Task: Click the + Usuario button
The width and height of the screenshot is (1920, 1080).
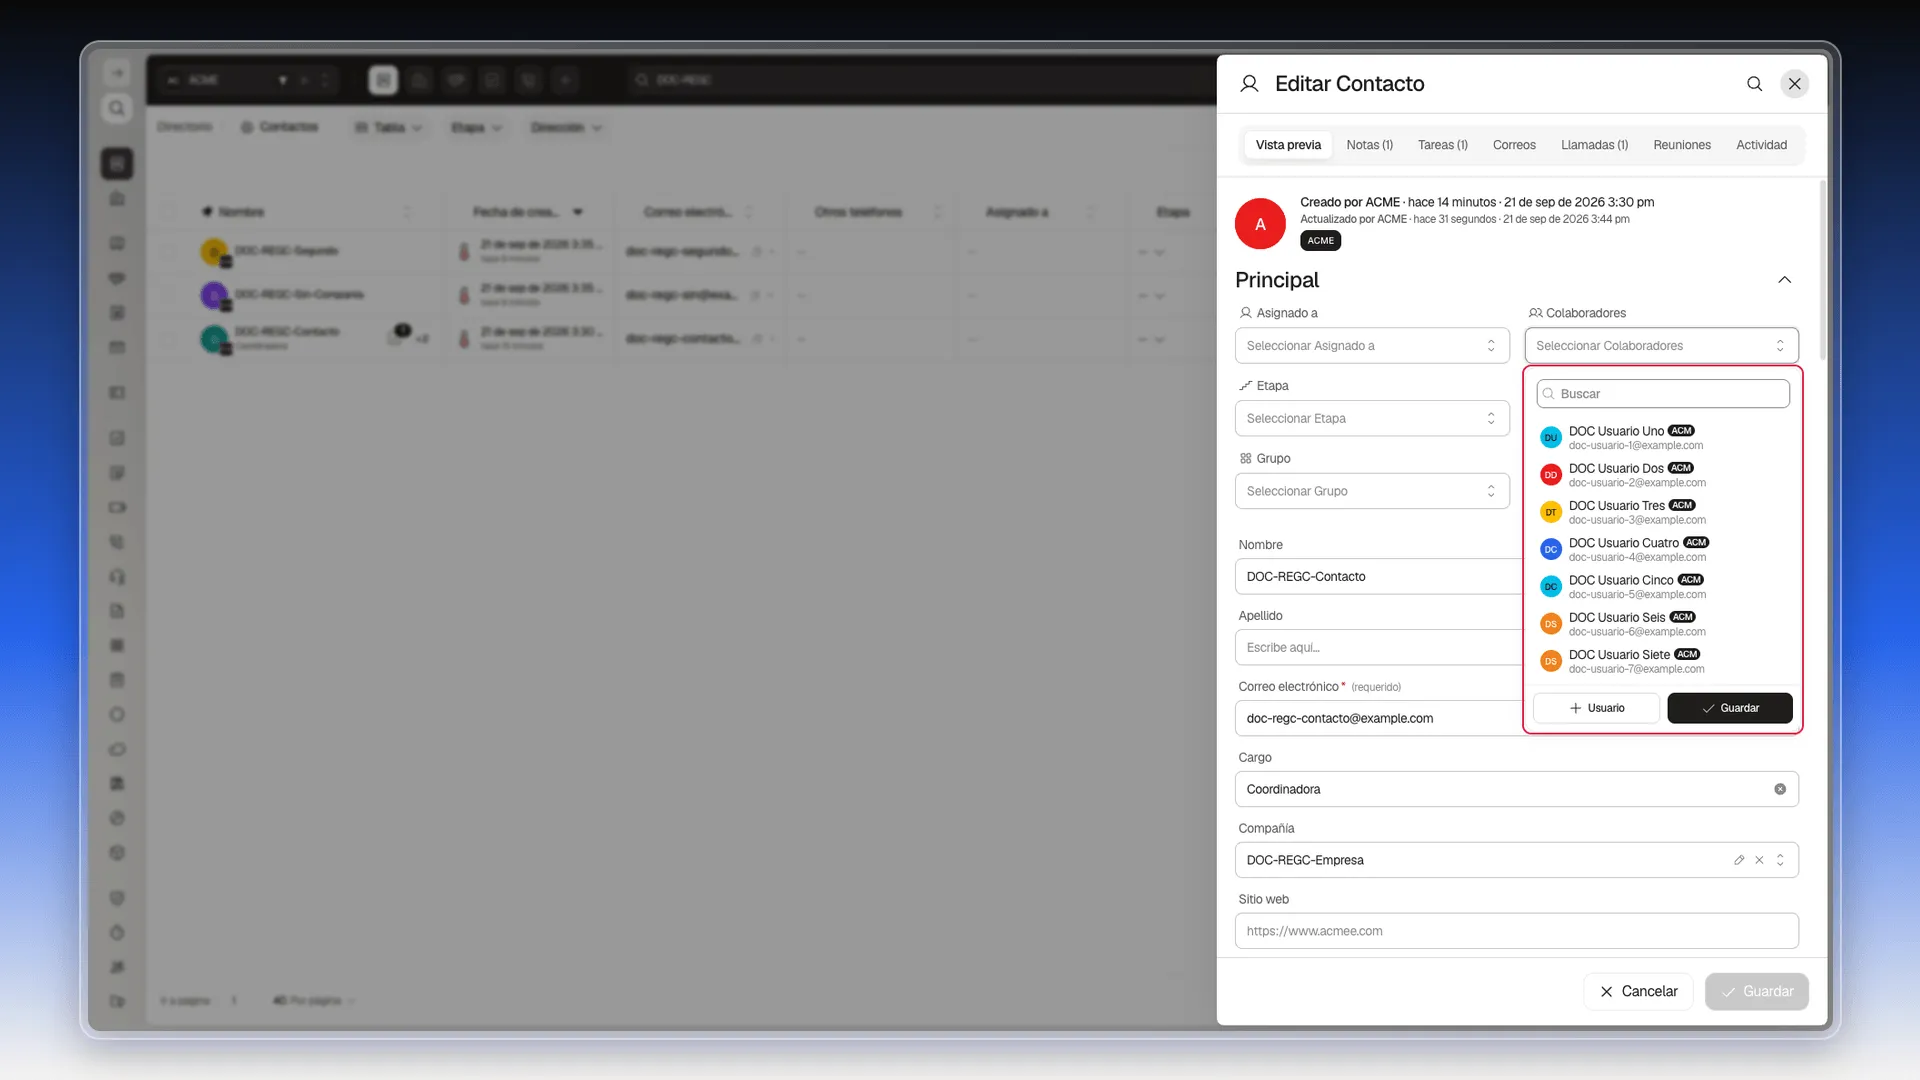Action: click(x=1596, y=708)
